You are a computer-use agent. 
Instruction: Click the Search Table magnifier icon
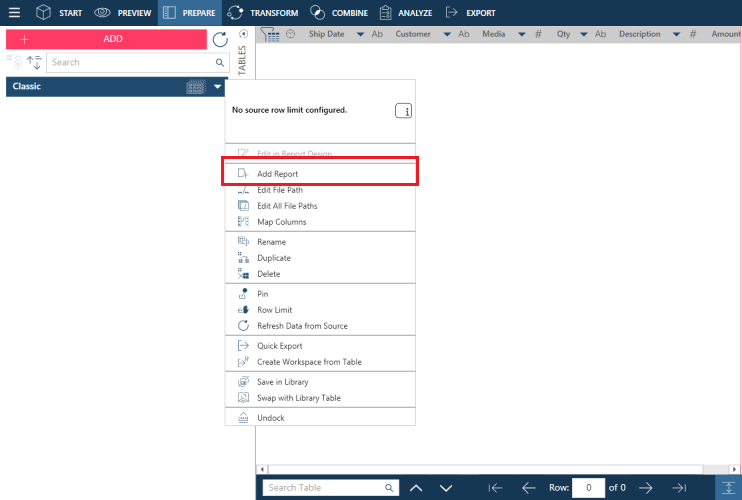click(389, 488)
